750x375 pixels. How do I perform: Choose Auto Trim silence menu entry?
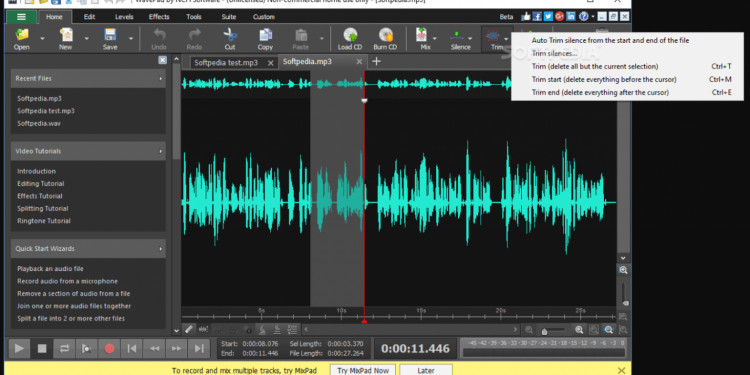coord(627,41)
